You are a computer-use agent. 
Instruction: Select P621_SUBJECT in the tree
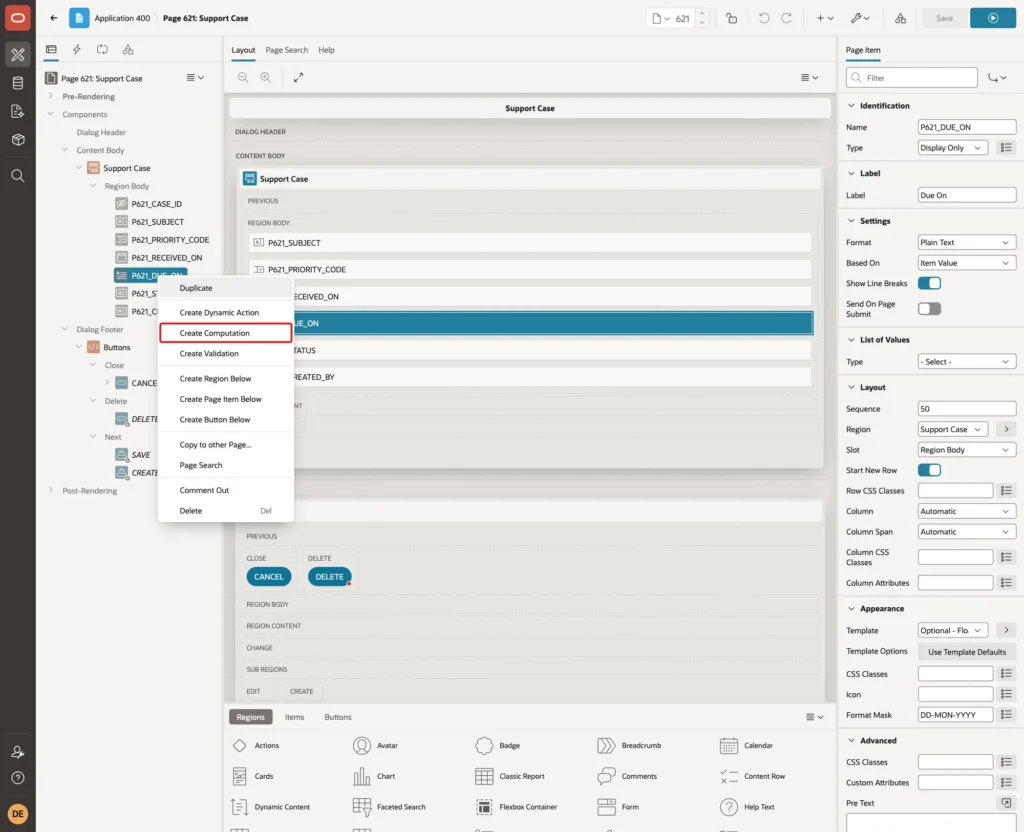click(157, 221)
